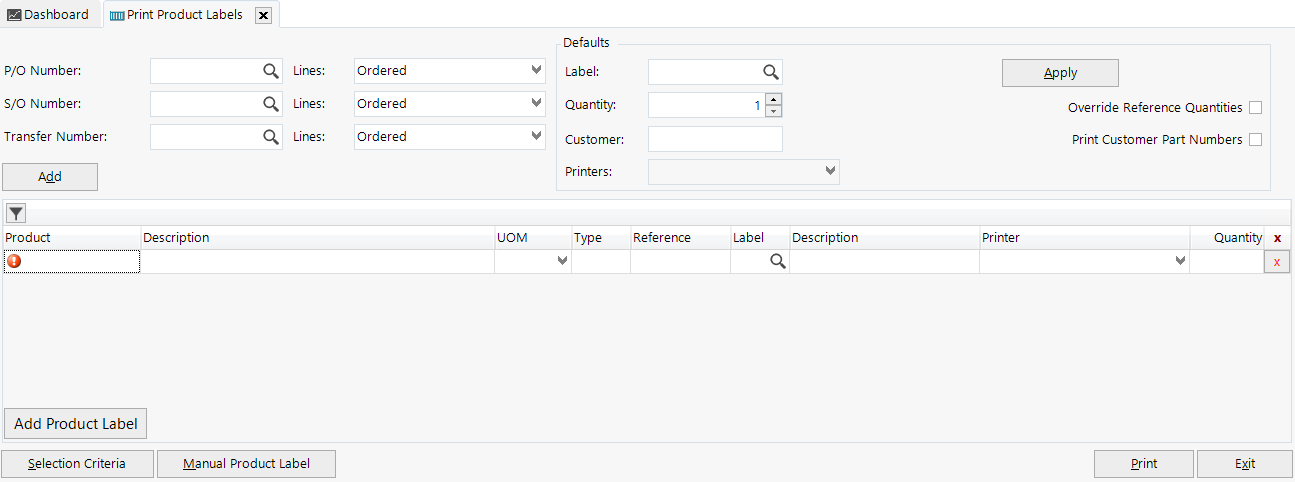Click the S/O Number lookup magnifier icon
The width and height of the screenshot is (1295, 482).
[271, 104]
